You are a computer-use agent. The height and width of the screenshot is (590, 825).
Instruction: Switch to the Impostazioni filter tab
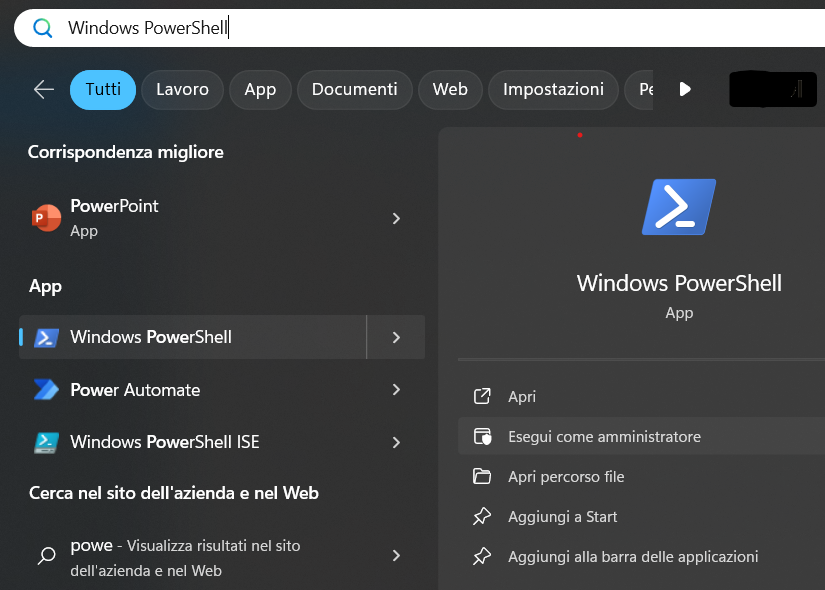pyautogui.click(x=553, y=89)
